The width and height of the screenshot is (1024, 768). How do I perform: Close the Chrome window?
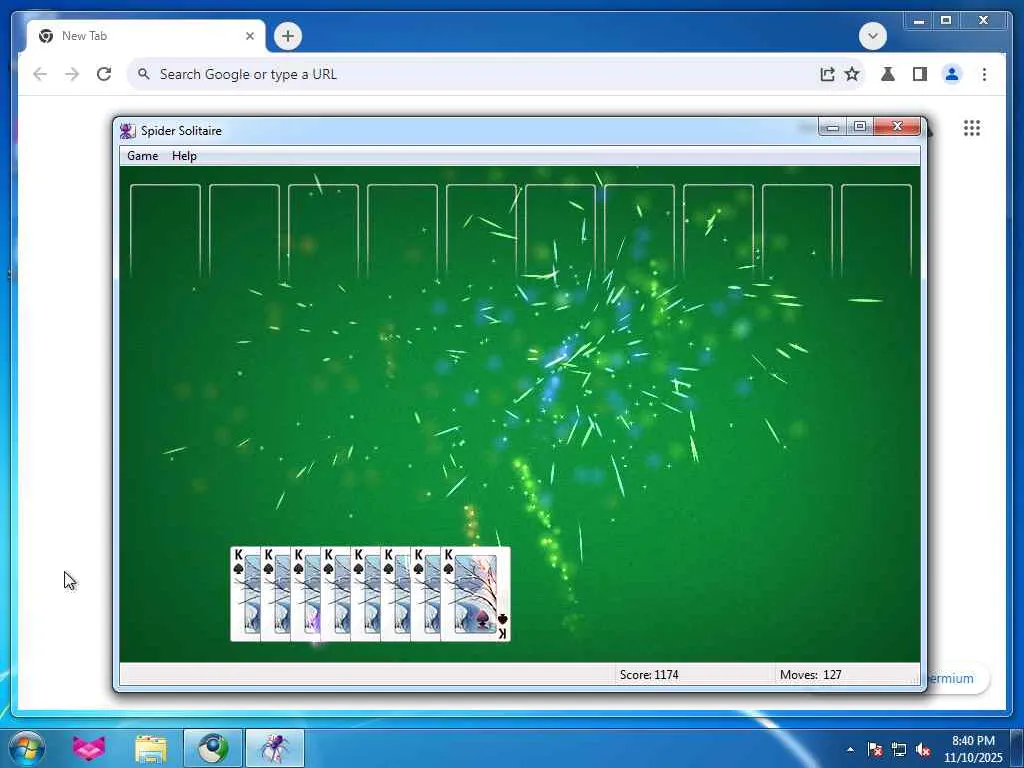point(984,21)
